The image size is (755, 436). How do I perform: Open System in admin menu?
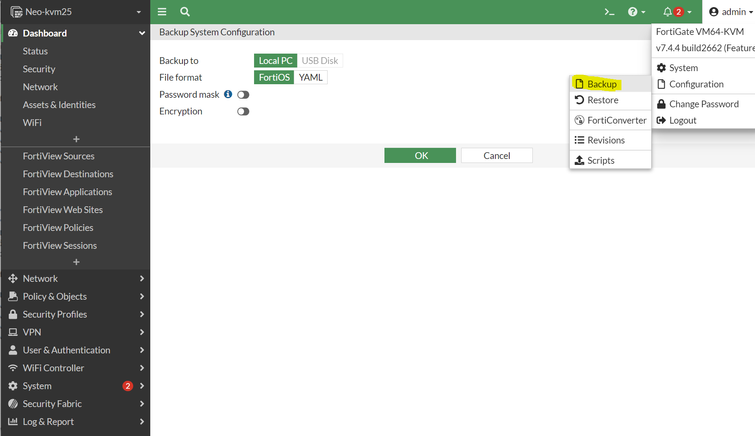click(x=703, y=68)
